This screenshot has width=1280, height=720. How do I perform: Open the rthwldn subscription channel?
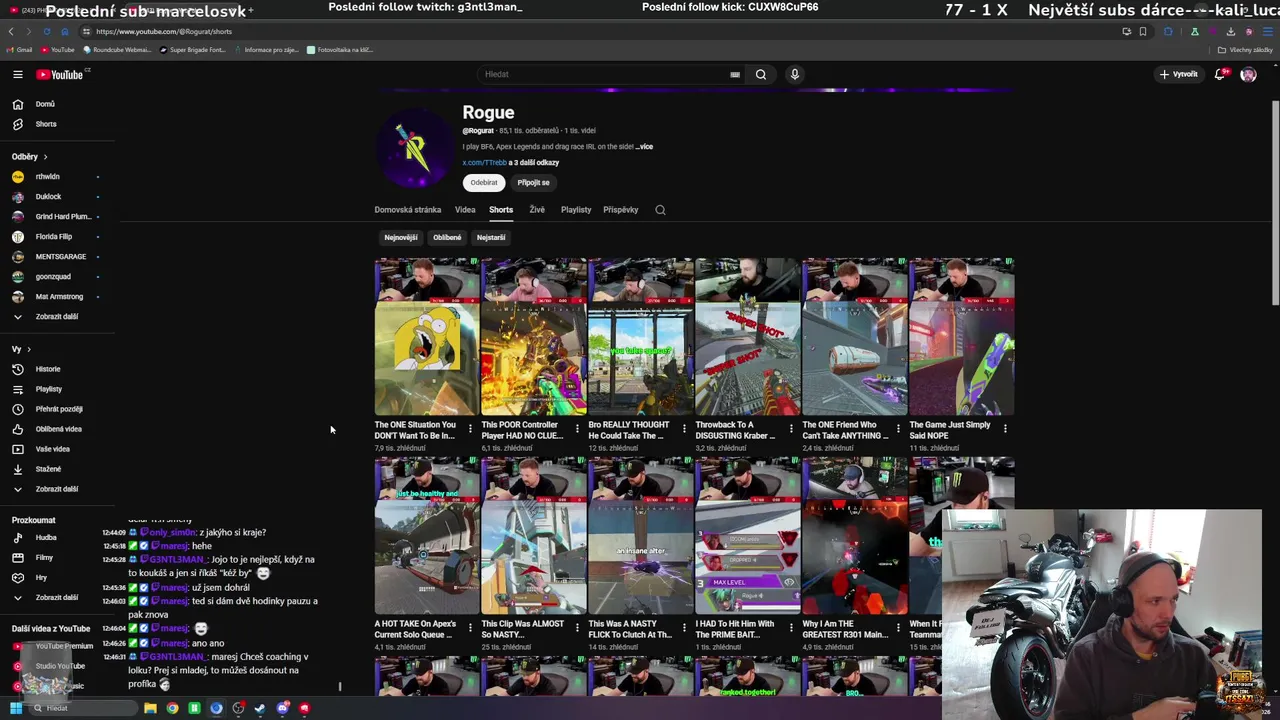tap(47, 177)
